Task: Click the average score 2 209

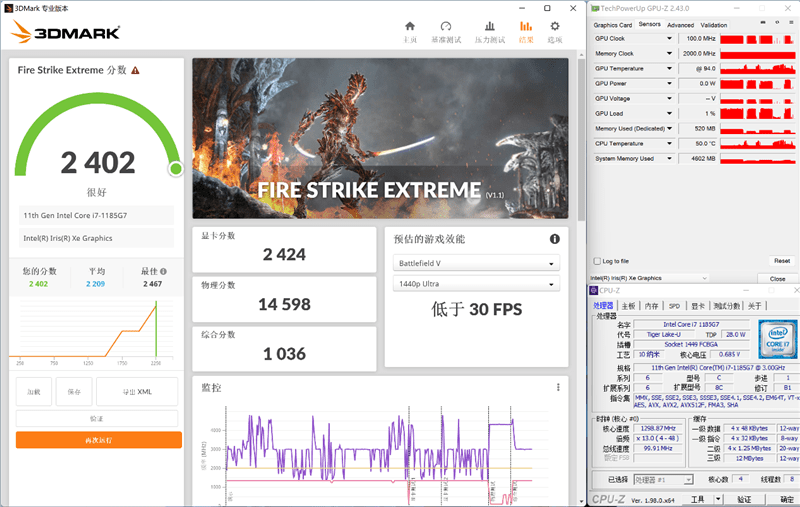Action: tap(95, 284)
